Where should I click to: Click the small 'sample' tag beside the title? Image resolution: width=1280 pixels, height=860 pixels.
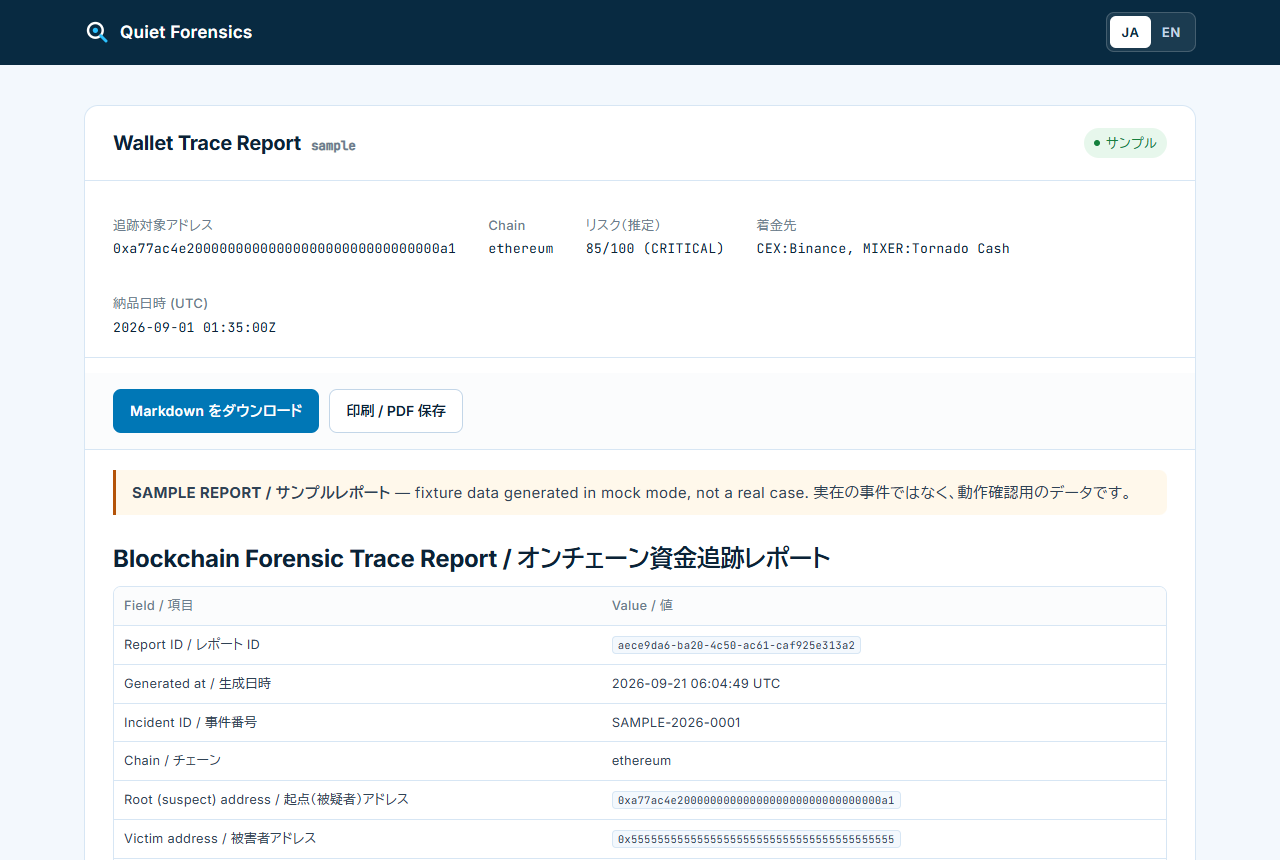(x=333, y=146)
